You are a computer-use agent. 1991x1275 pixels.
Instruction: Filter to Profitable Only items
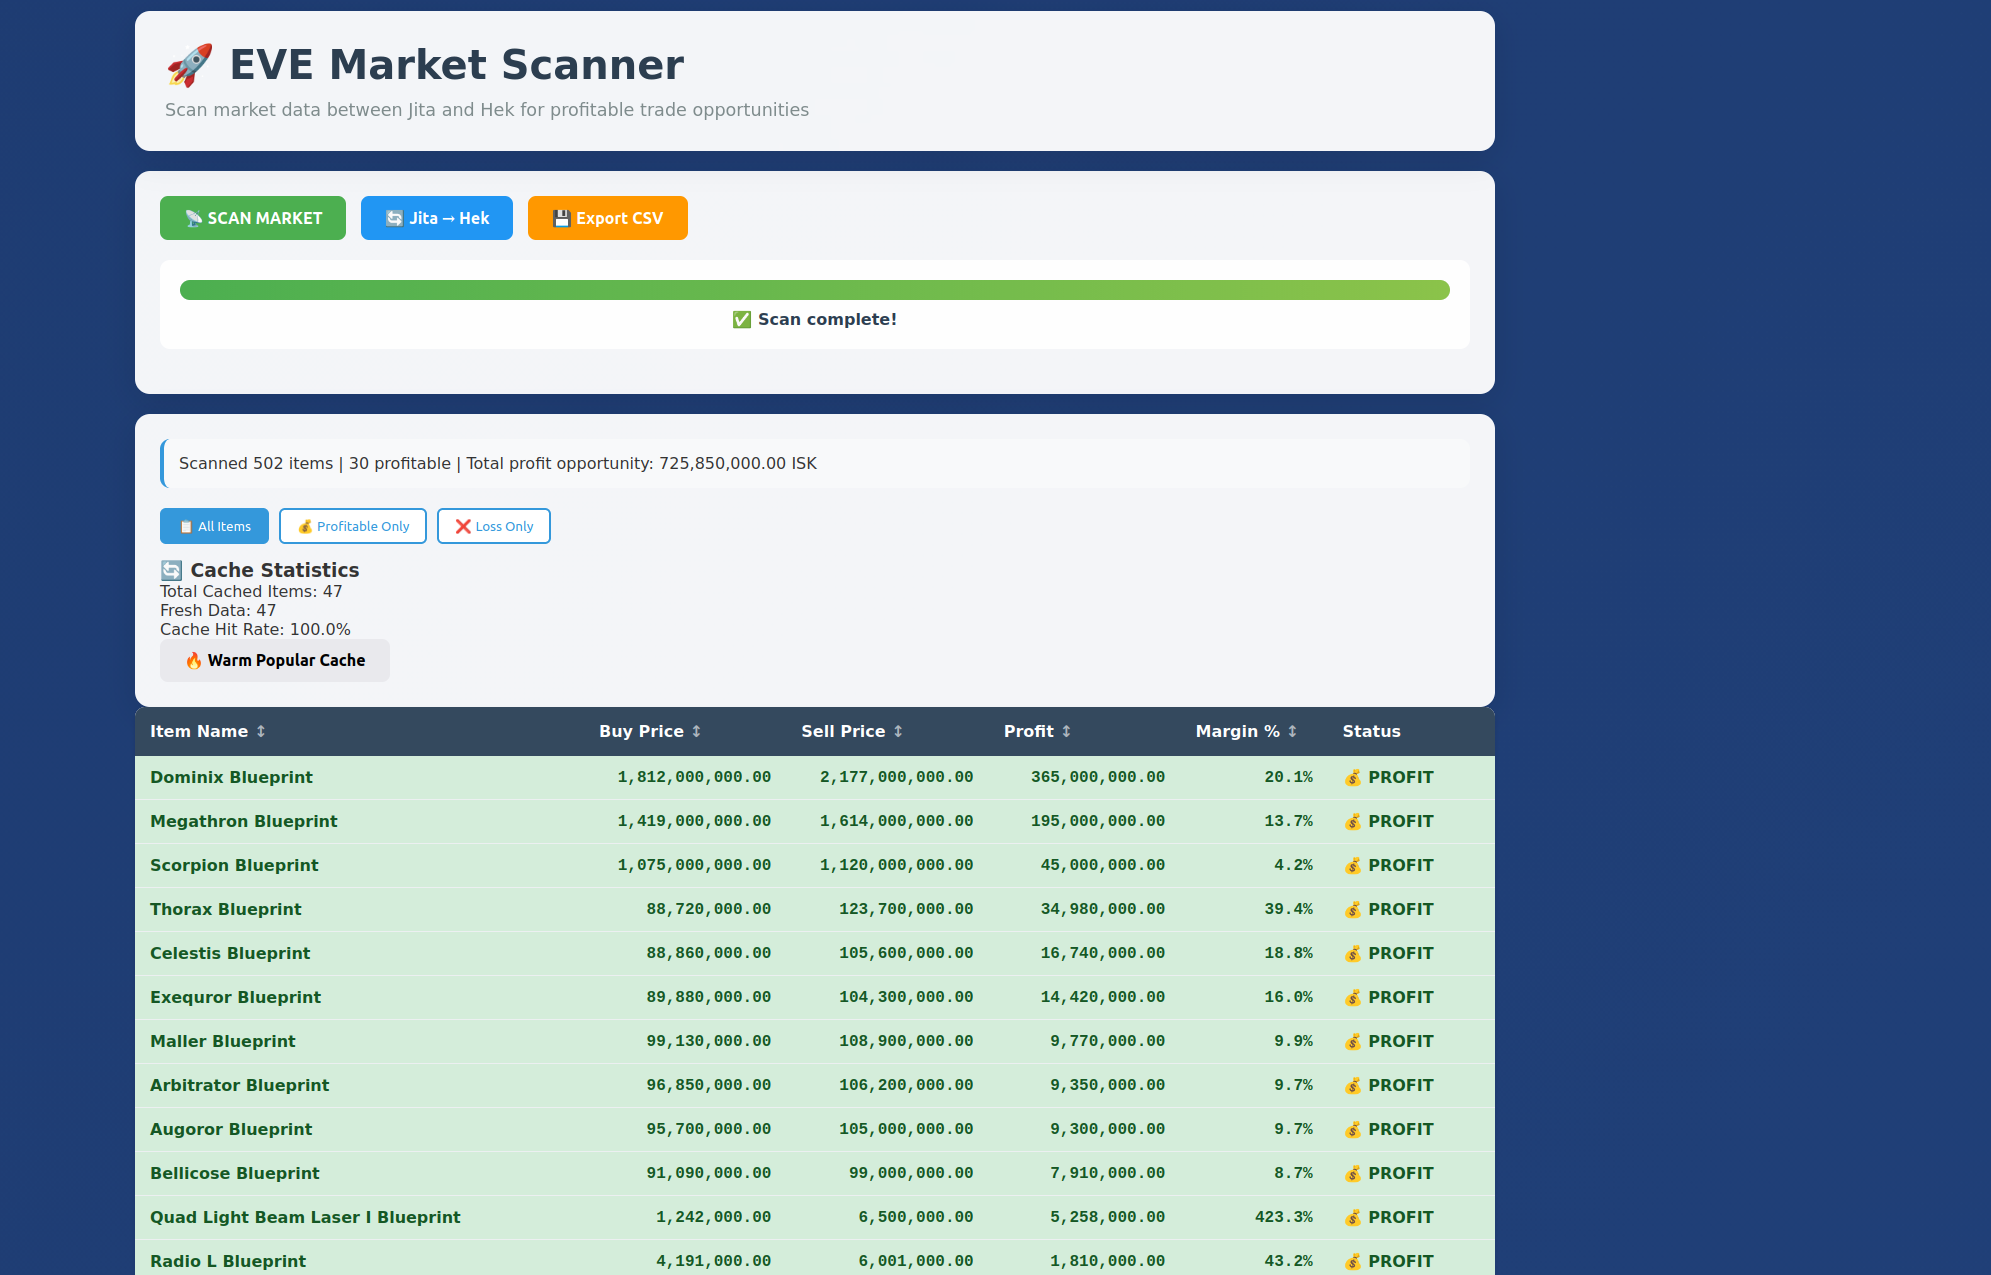click(353, 526)
